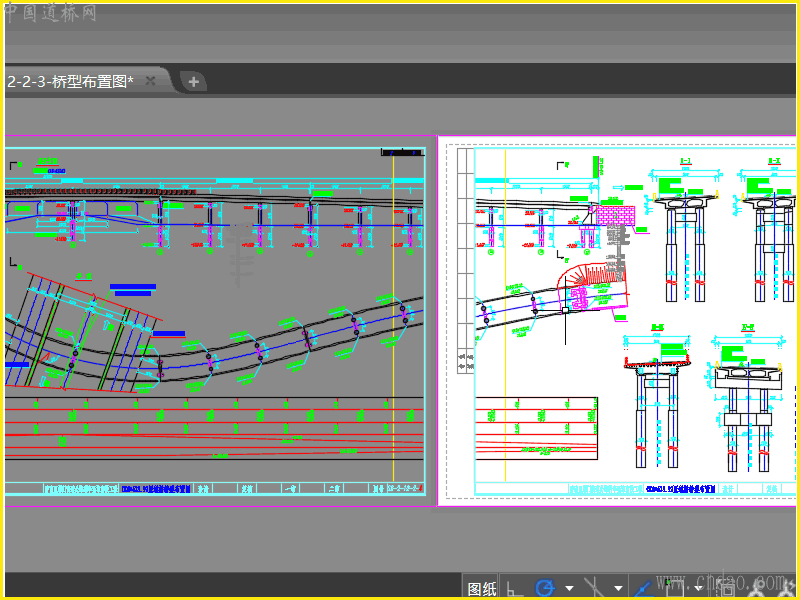Screen dimensions: 800x600
Task: Click the 图纸 paper space button
Action: (482, 588)
